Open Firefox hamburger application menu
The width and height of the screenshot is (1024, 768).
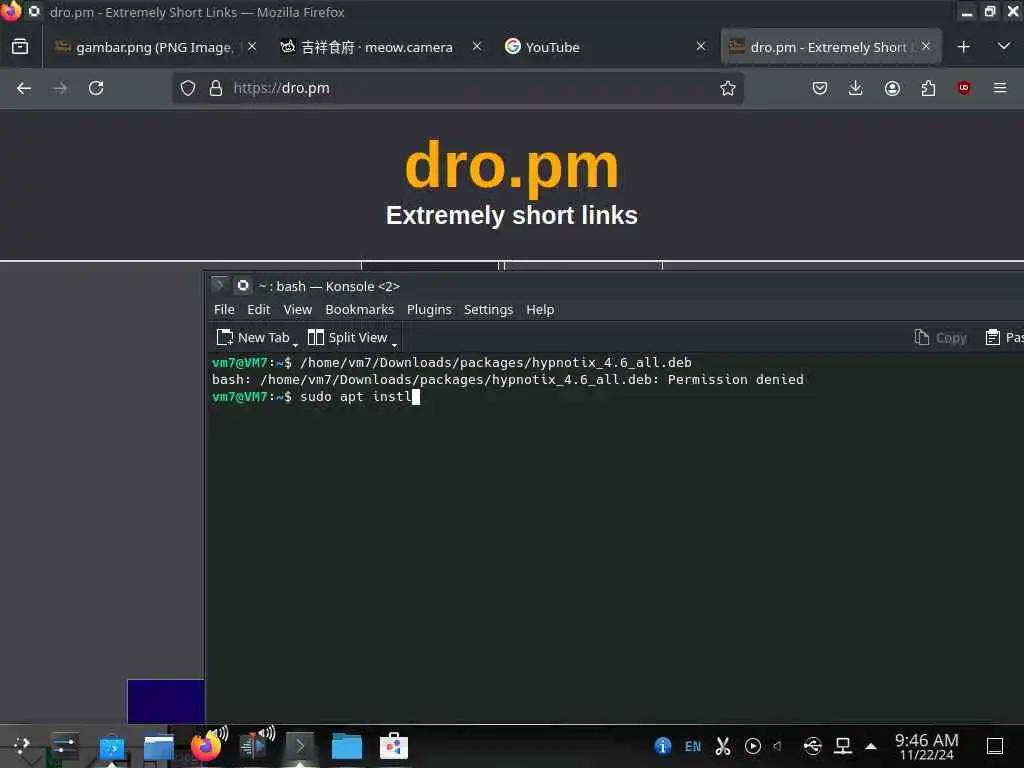(1000, 88)
